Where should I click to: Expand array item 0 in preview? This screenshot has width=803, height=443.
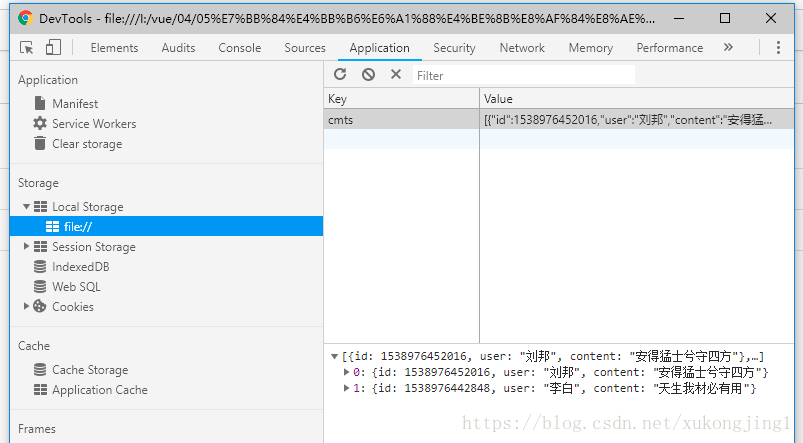click(347, 372)
